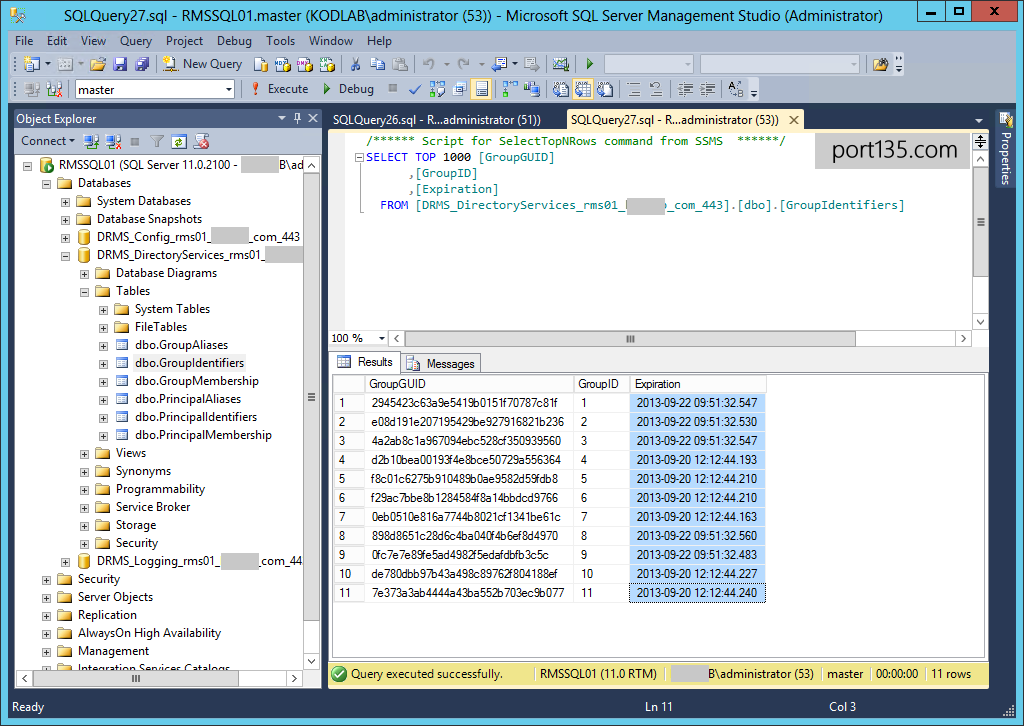This screenshot has width=1024, height=726.
Task: Click the Parse query checkmark icon
Action: (x=415, y=89)
